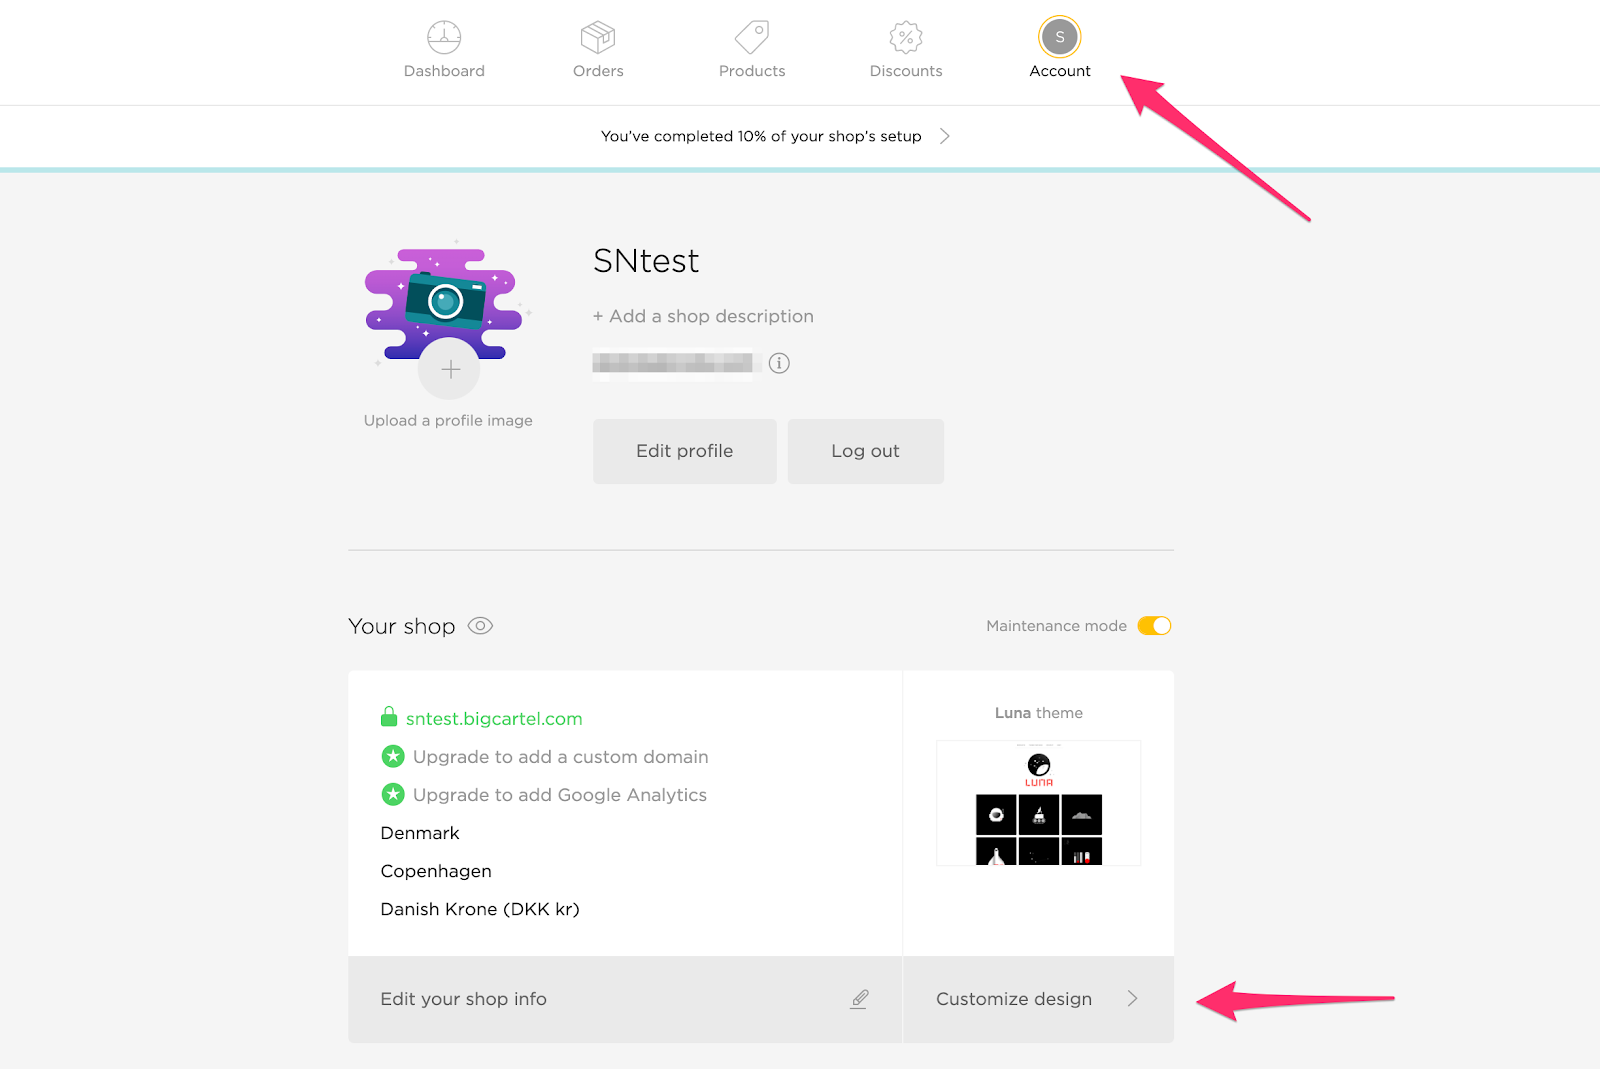
Task: Switch to the Discounts tab label
Action: point(906,71)
